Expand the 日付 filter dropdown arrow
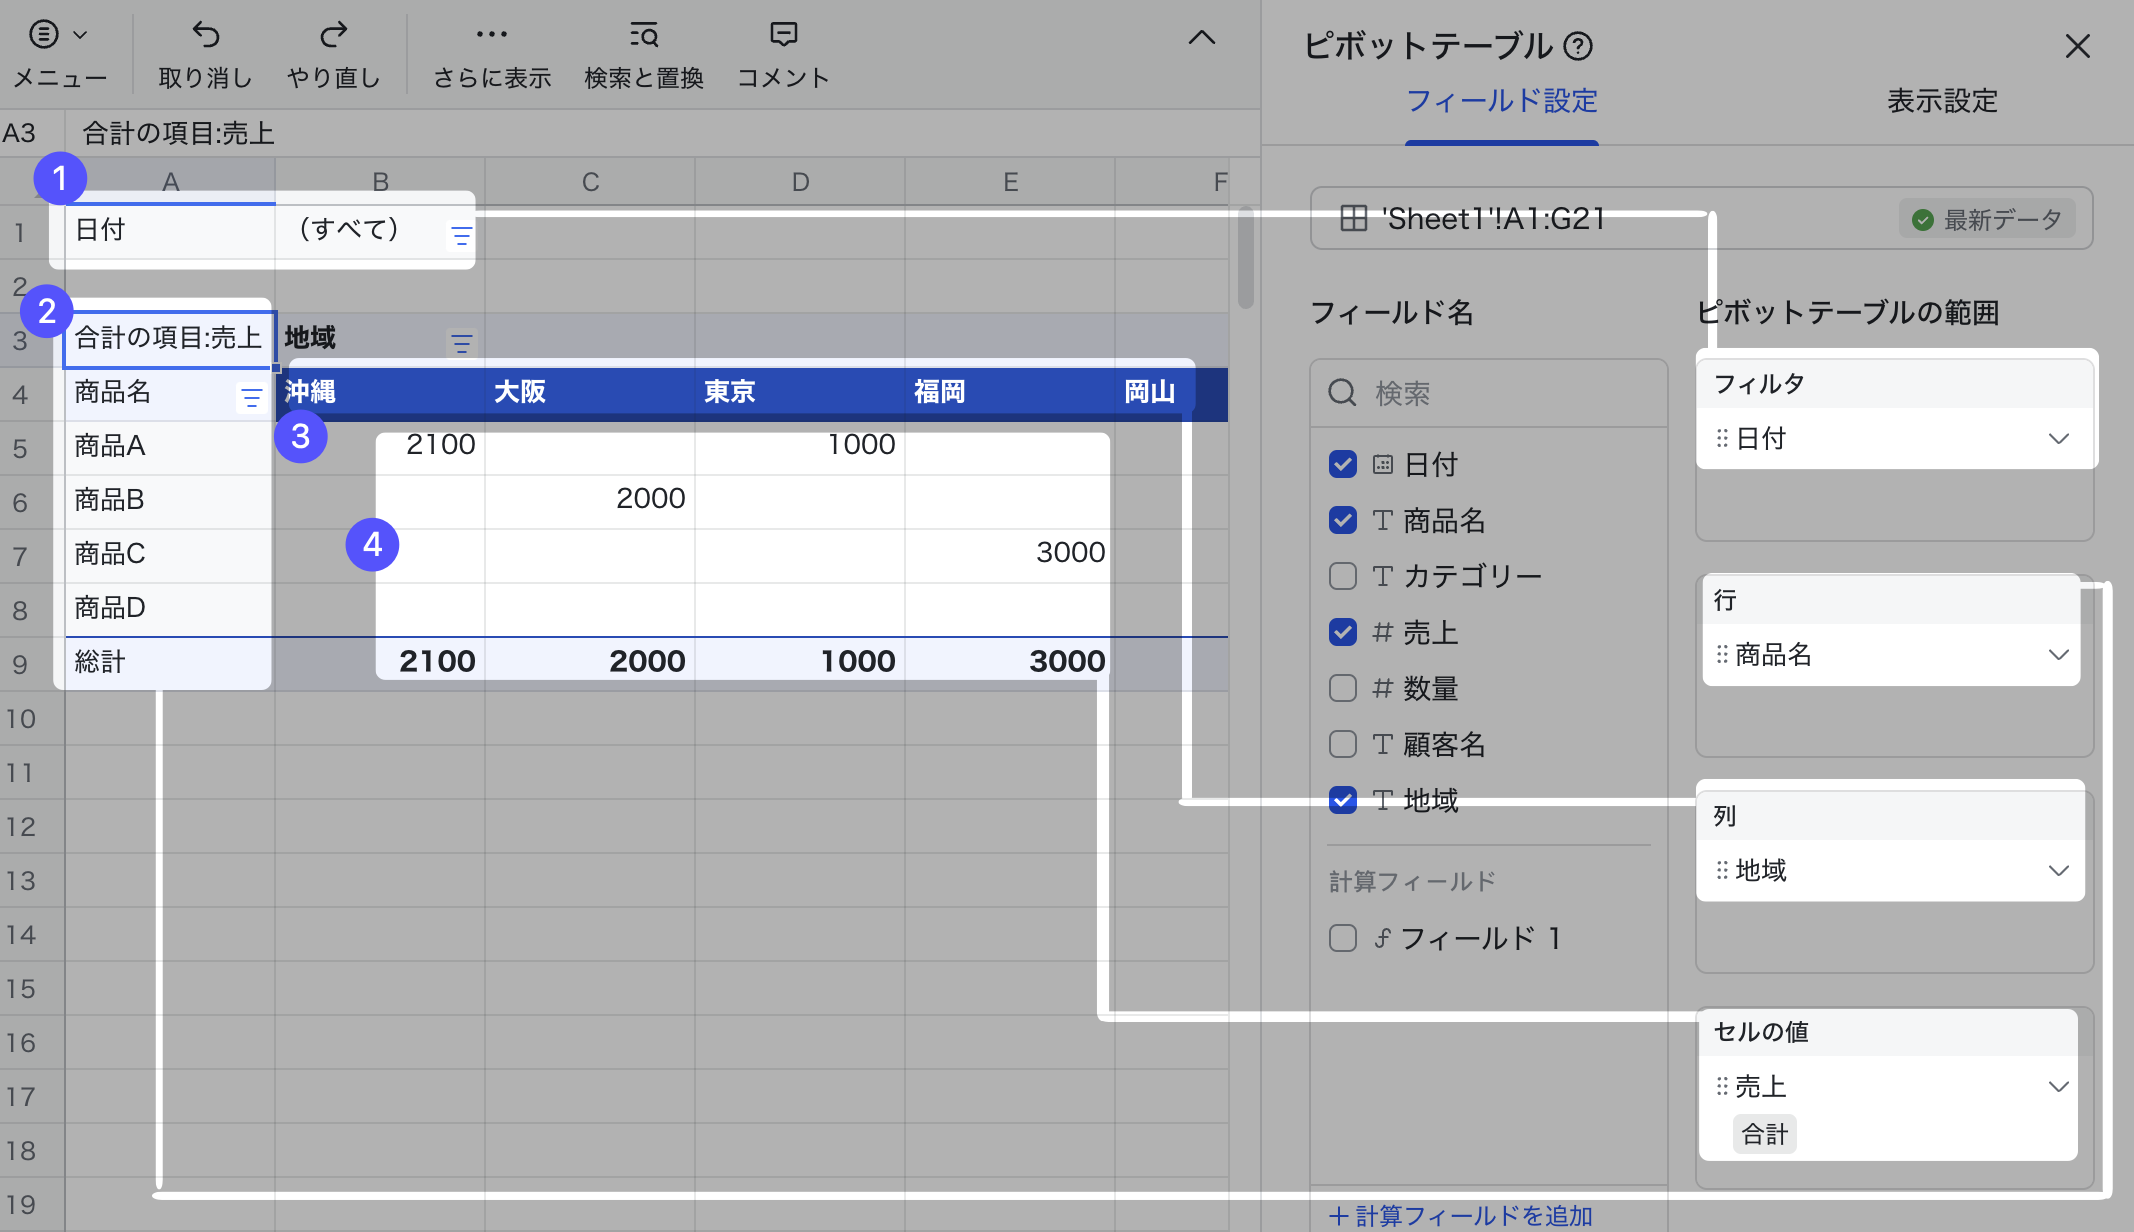The image size is (2134, 1232). [x=2058, y=439]
